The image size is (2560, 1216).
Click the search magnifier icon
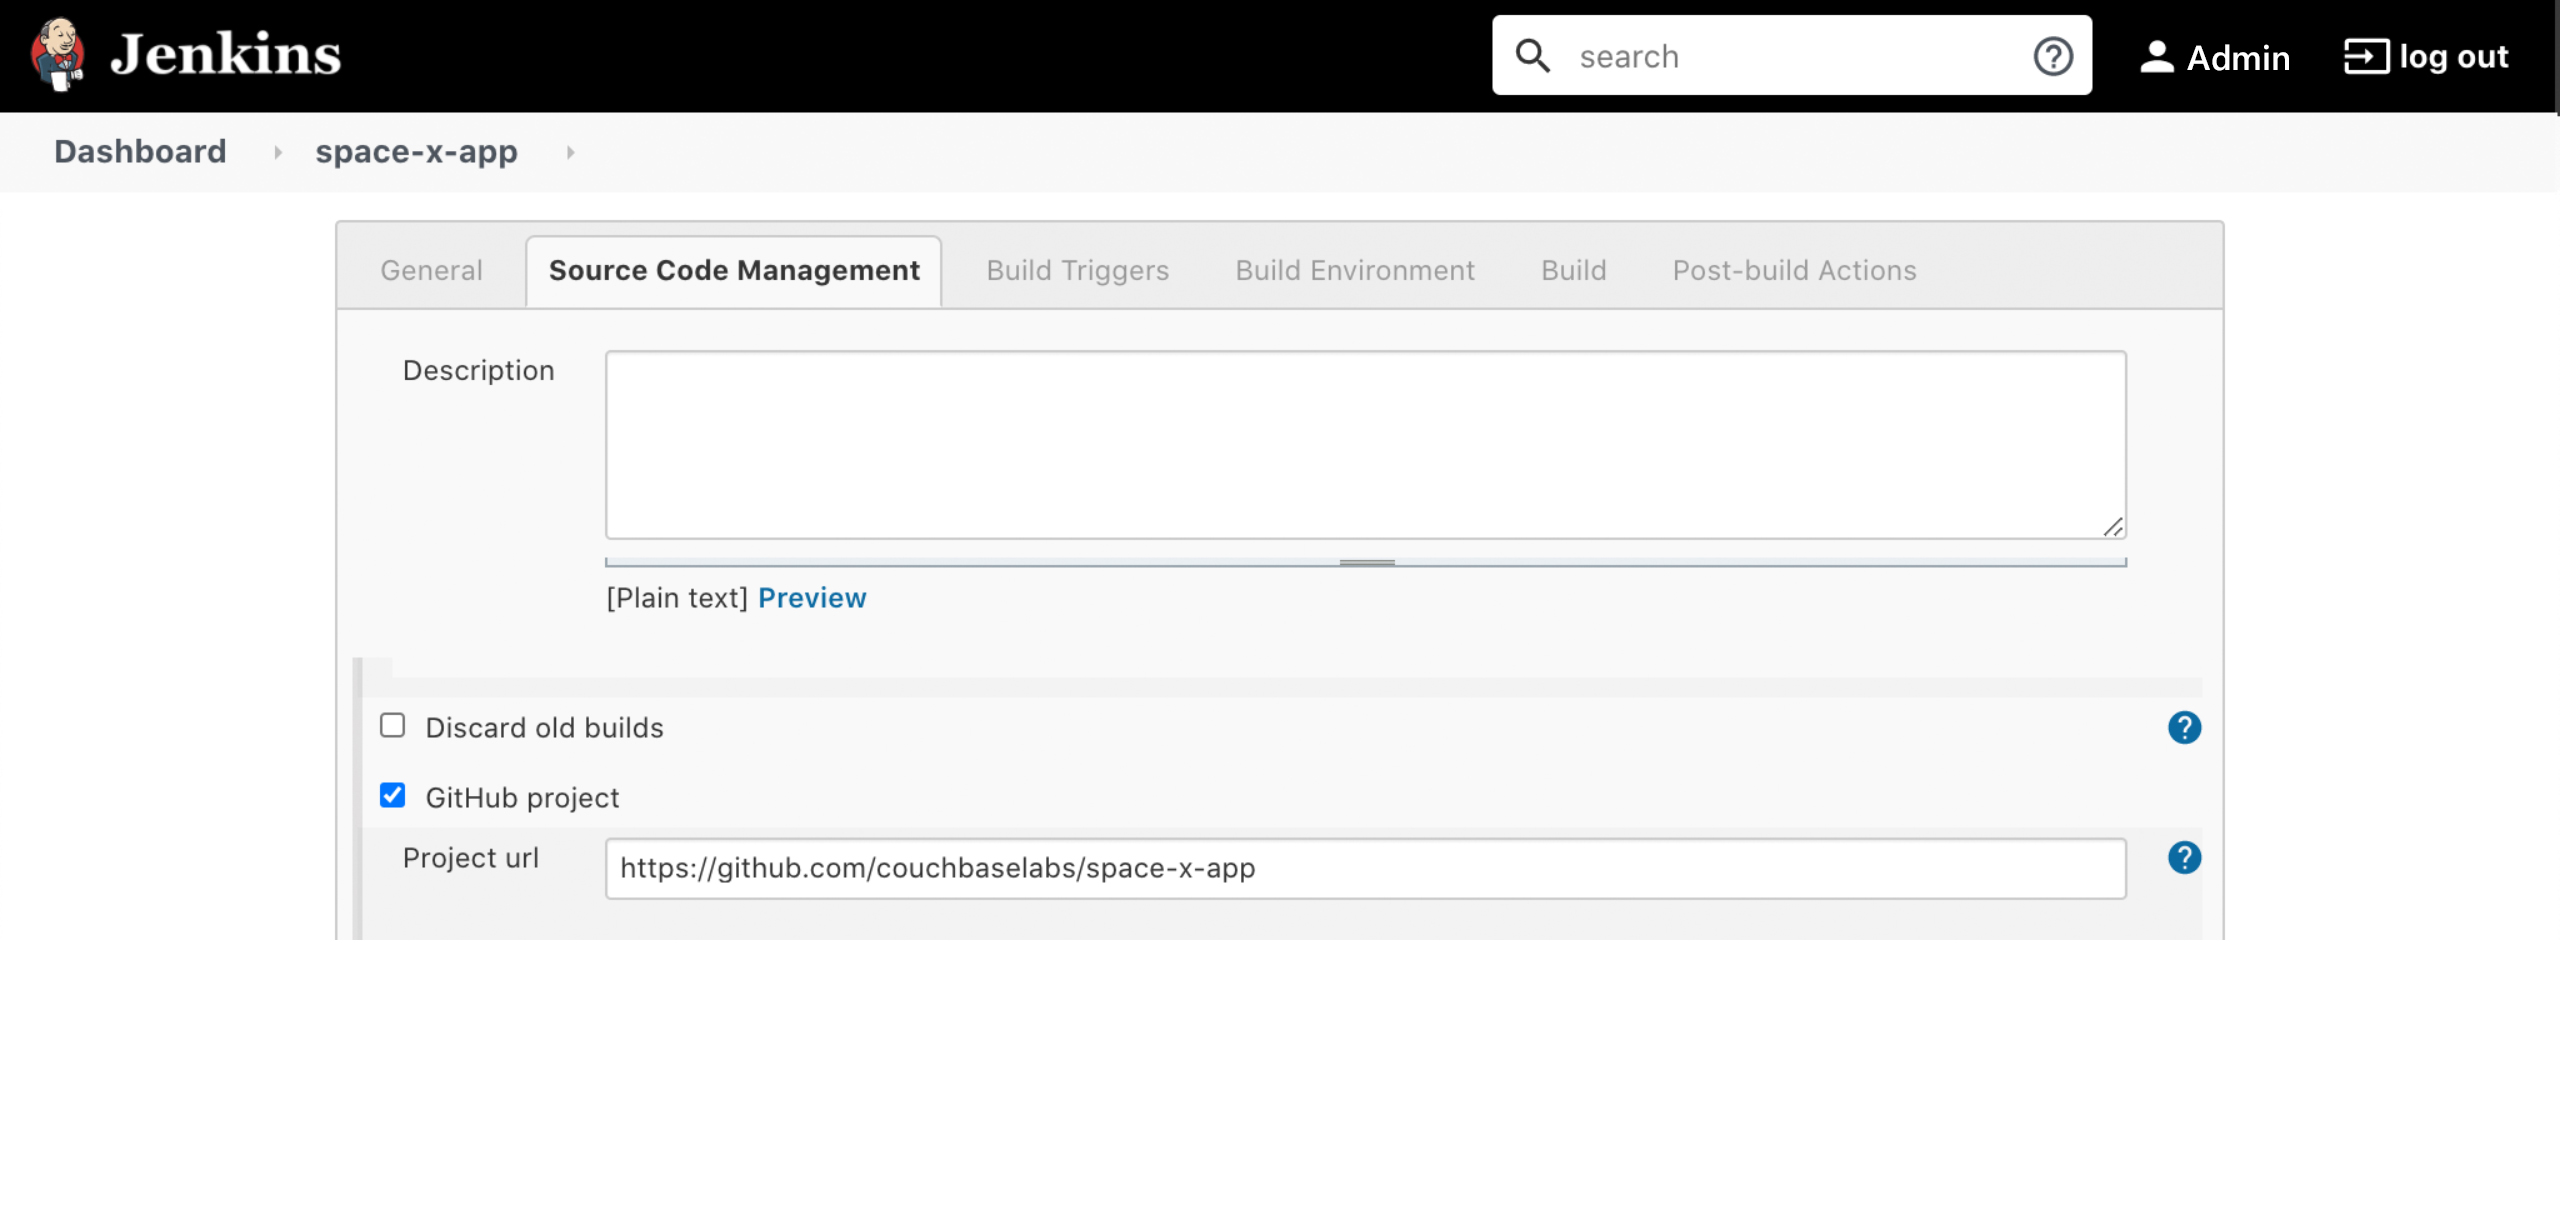pyautogui.click(x=1532, y=56)
